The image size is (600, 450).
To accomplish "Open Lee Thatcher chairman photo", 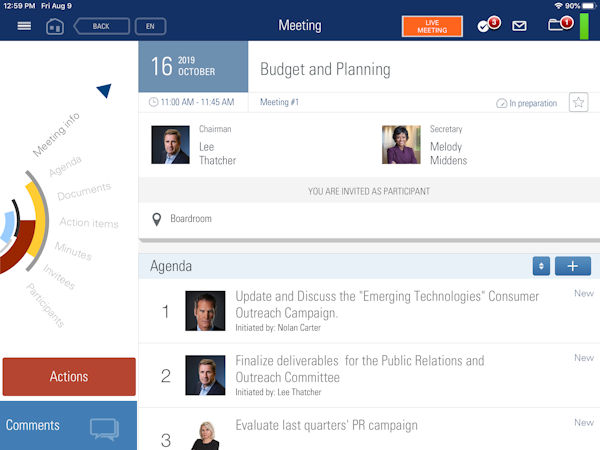I will 170,145.
